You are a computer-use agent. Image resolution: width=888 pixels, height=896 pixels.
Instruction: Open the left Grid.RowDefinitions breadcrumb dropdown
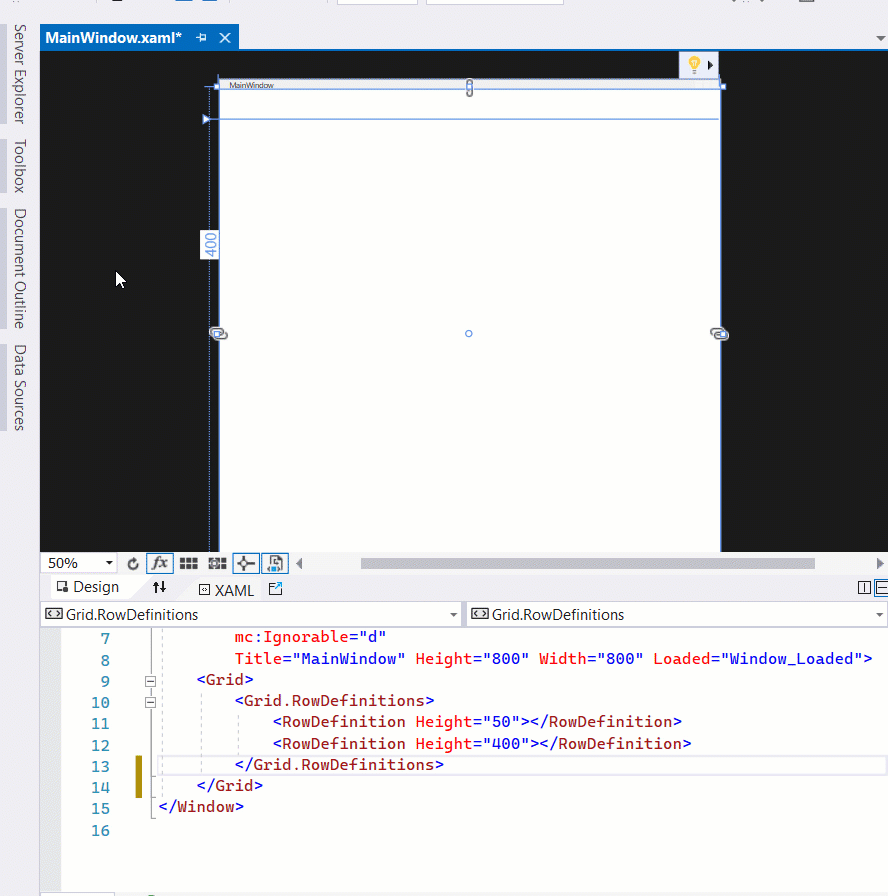pos(454,615)
